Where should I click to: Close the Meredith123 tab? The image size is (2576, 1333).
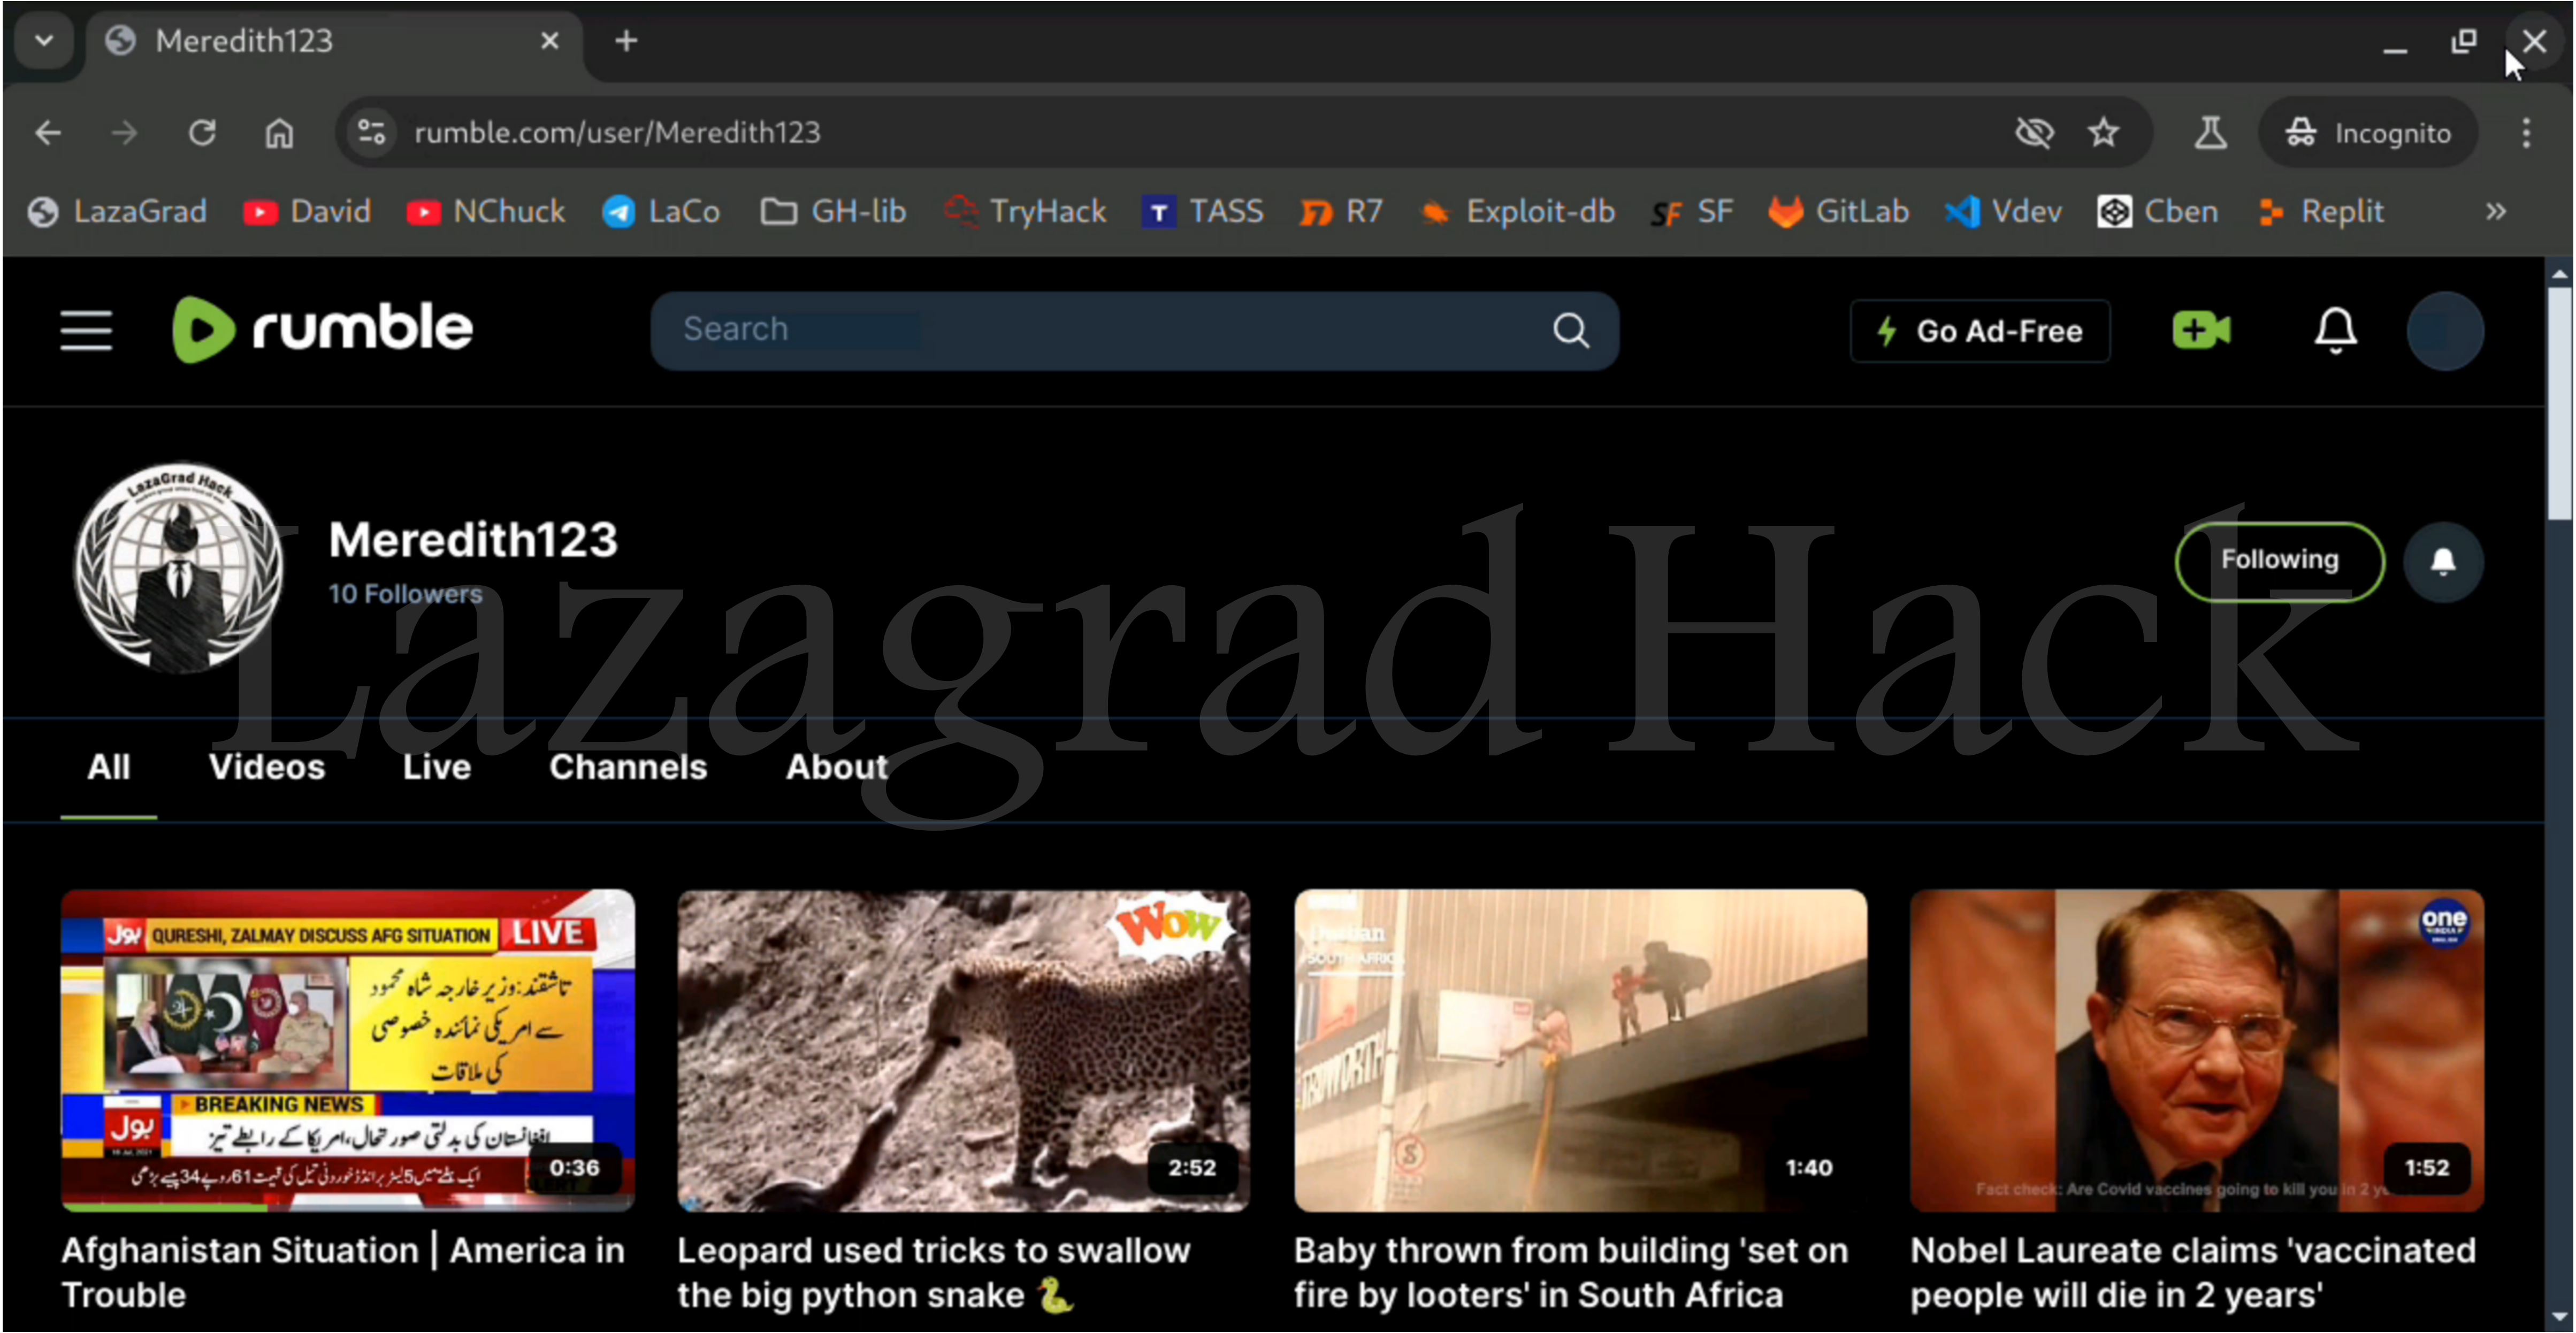(549, 41)
